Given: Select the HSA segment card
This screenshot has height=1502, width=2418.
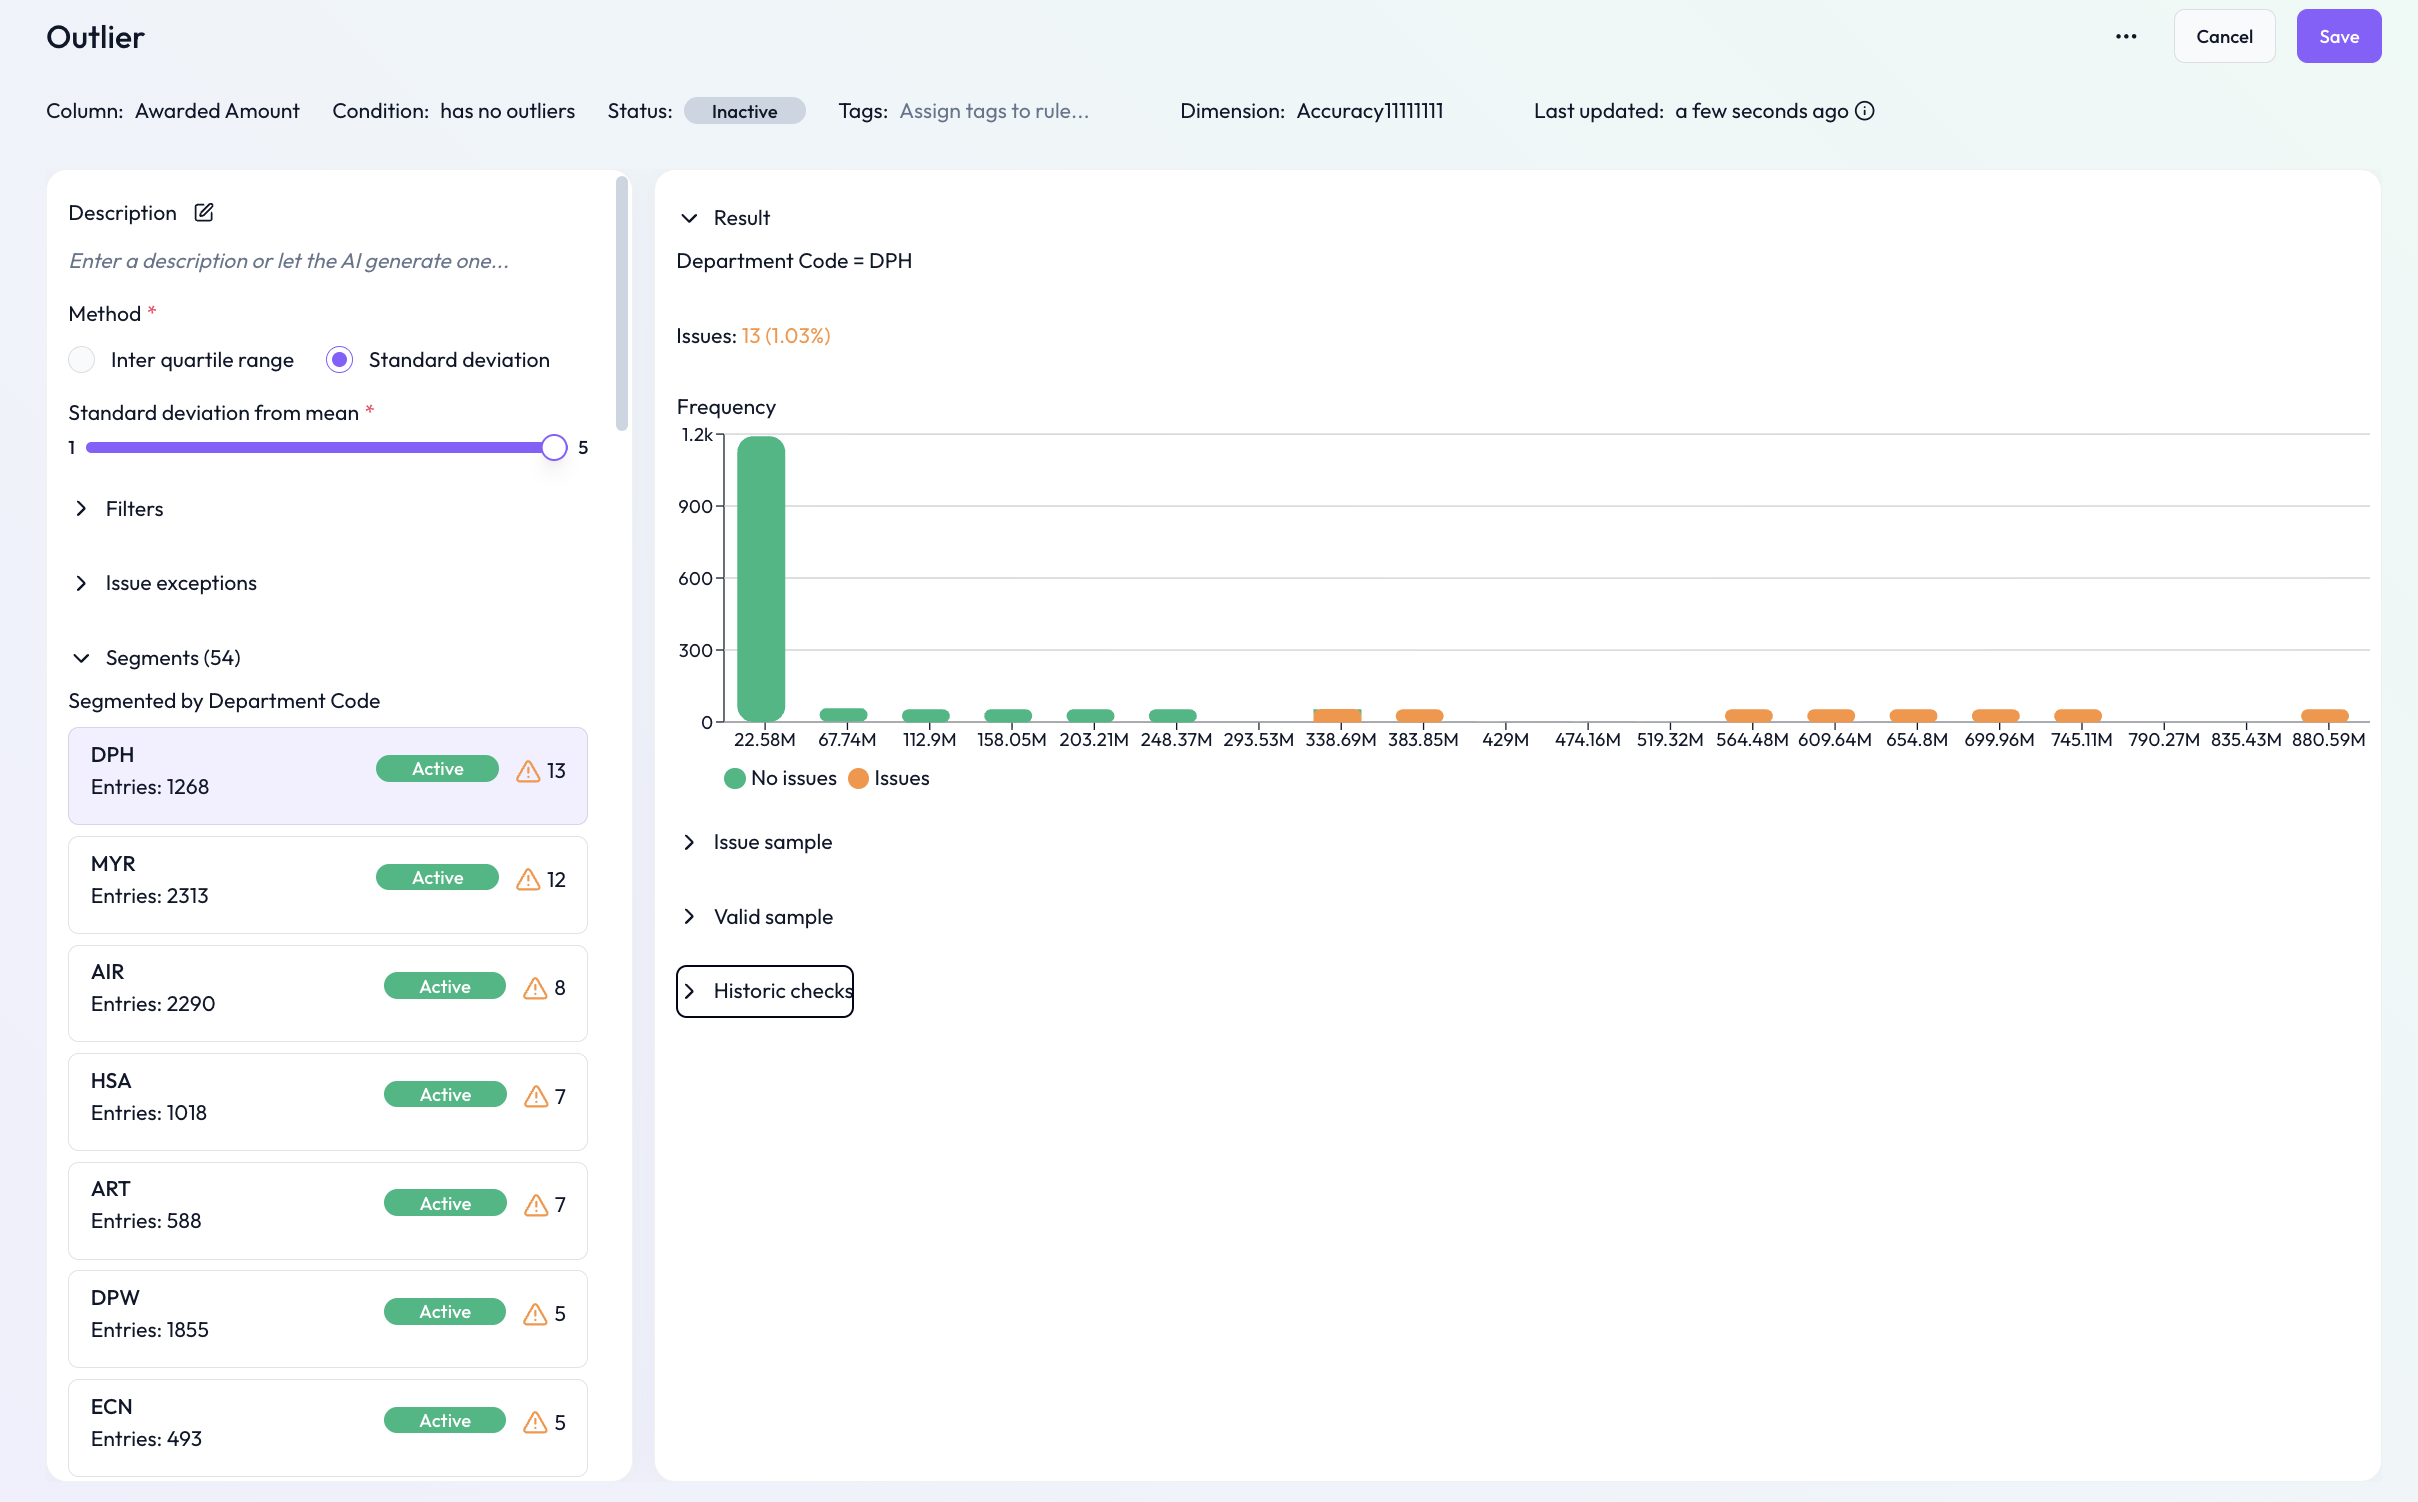Looking at the screenshot, I should click(327, 1101).
